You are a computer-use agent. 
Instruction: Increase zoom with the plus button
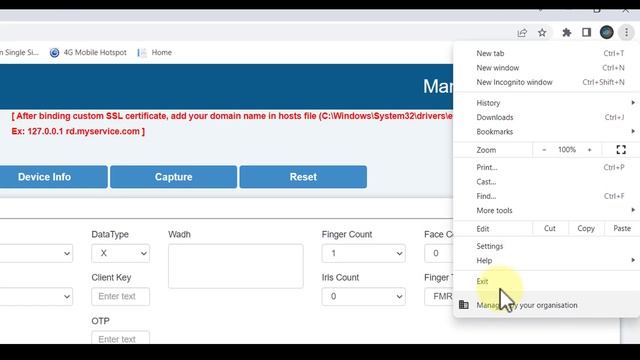point(589,150)
